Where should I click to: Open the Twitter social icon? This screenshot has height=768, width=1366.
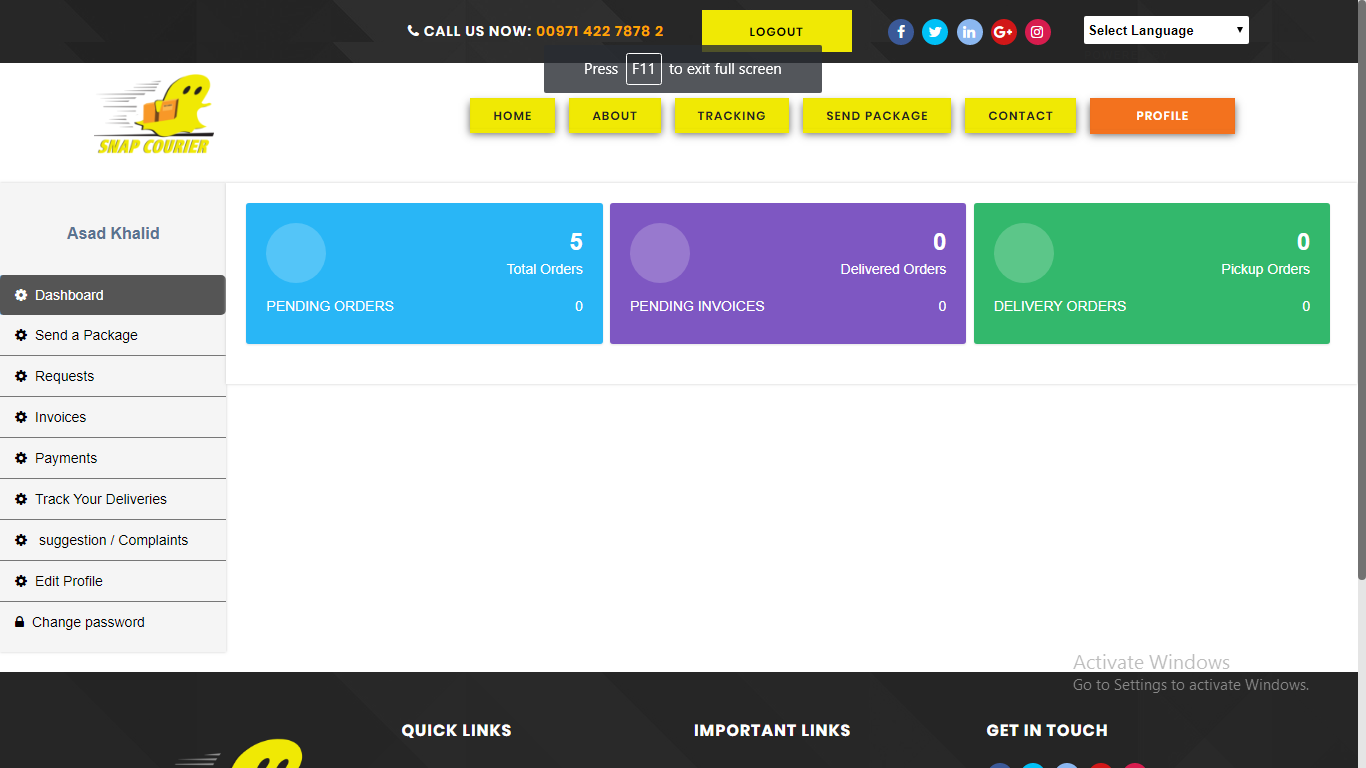[x=935, y=32]
